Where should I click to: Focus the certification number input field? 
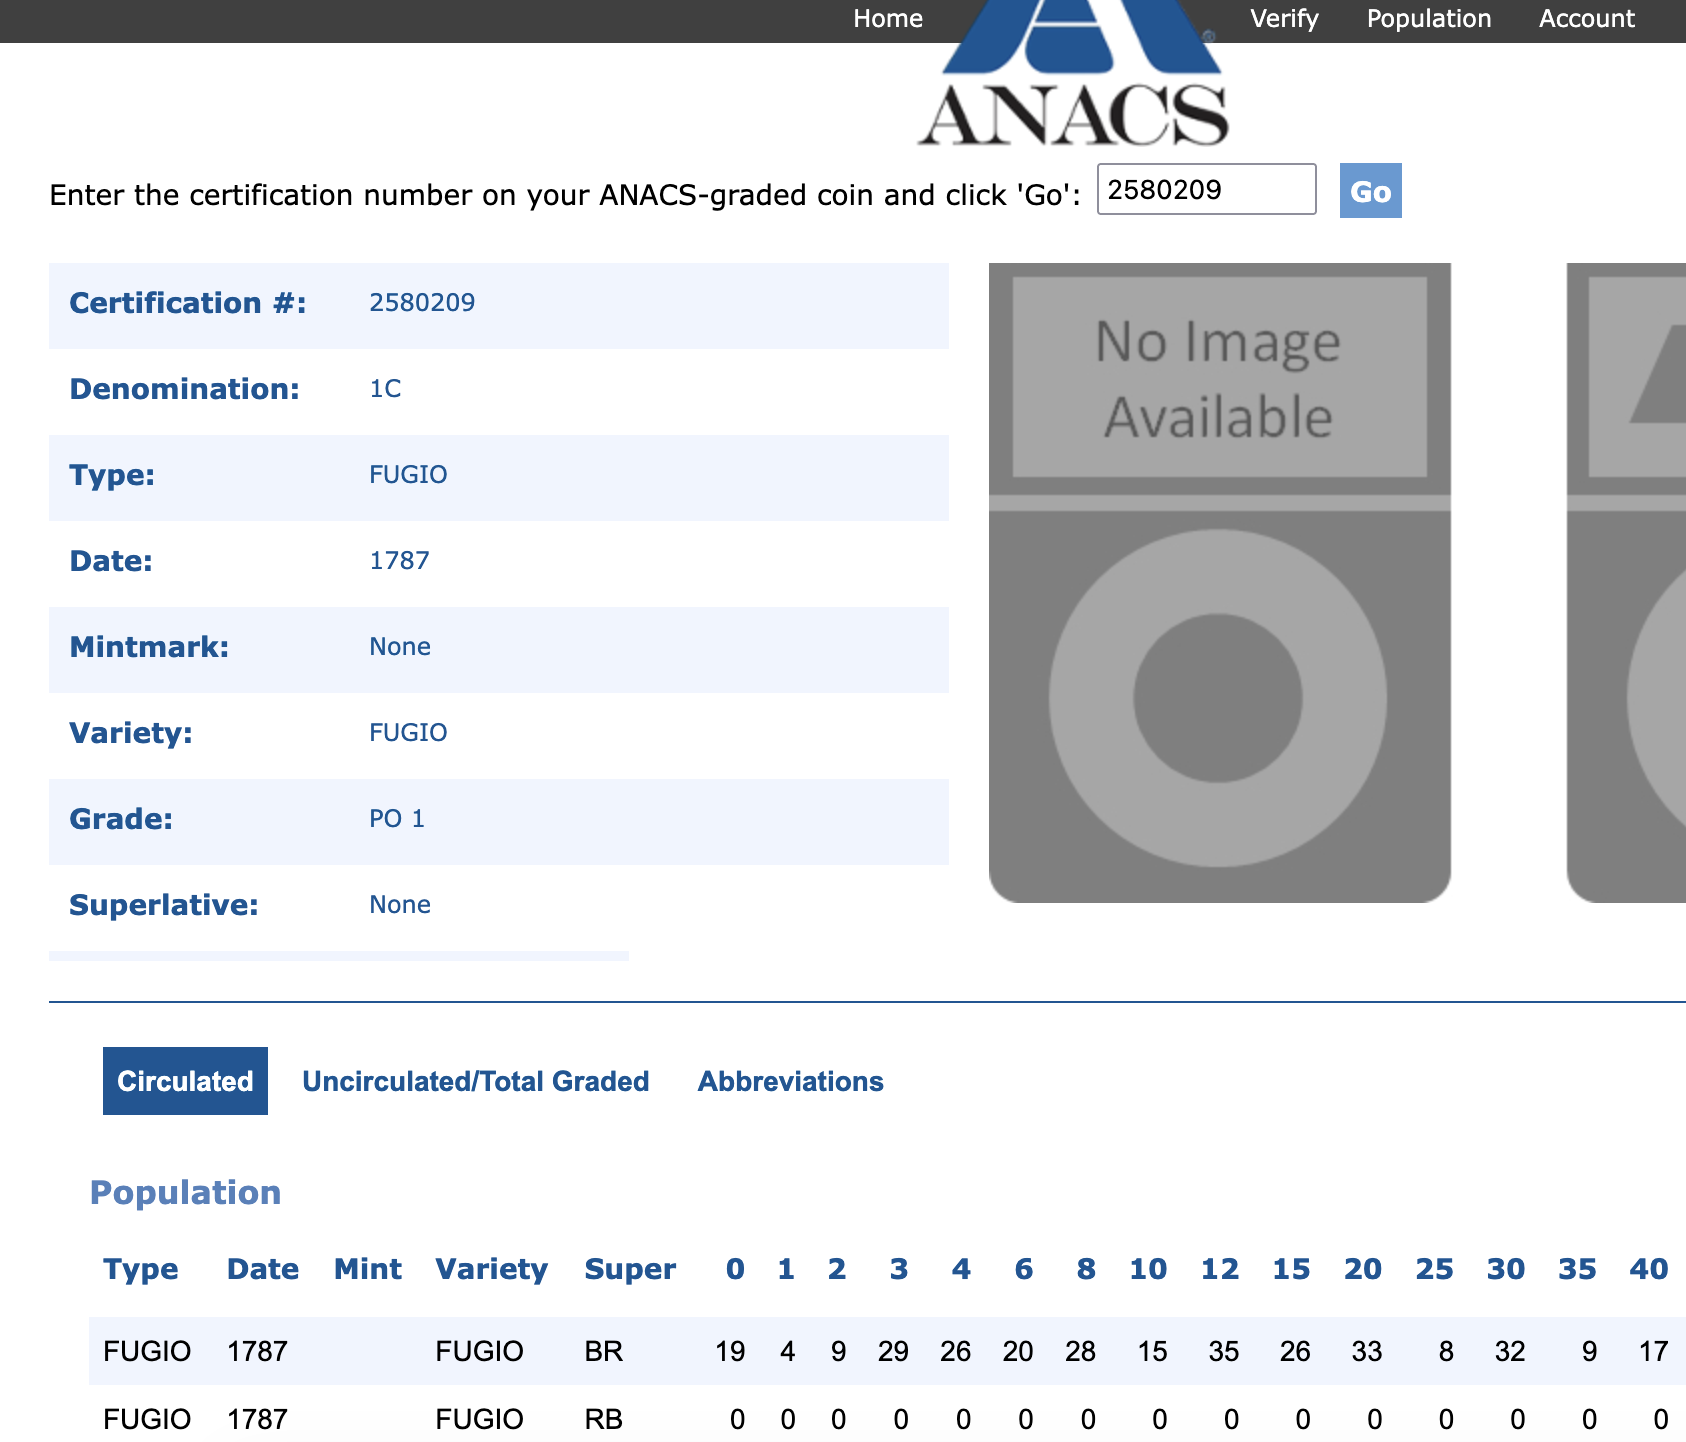pyautogui.click(x=1207, y=189)
